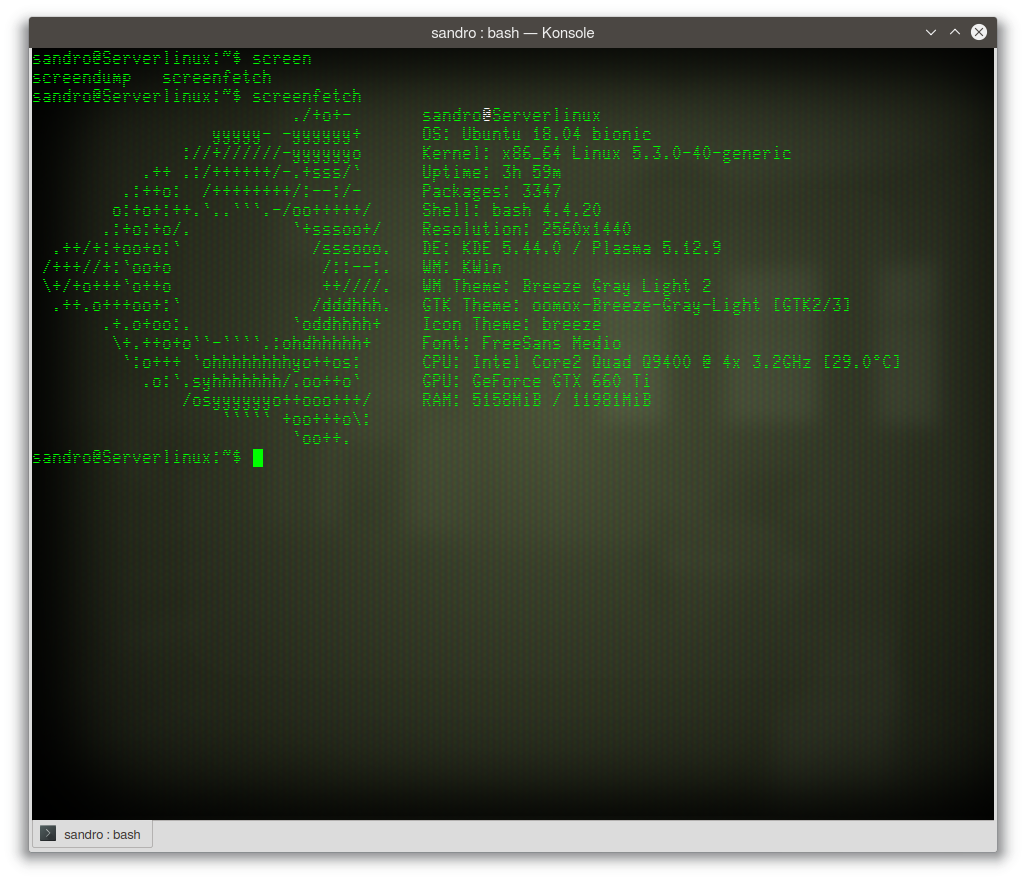
Task: Click the 'CPU: Intel Core2 Quad Q9400' line
Action: [661, 362]
